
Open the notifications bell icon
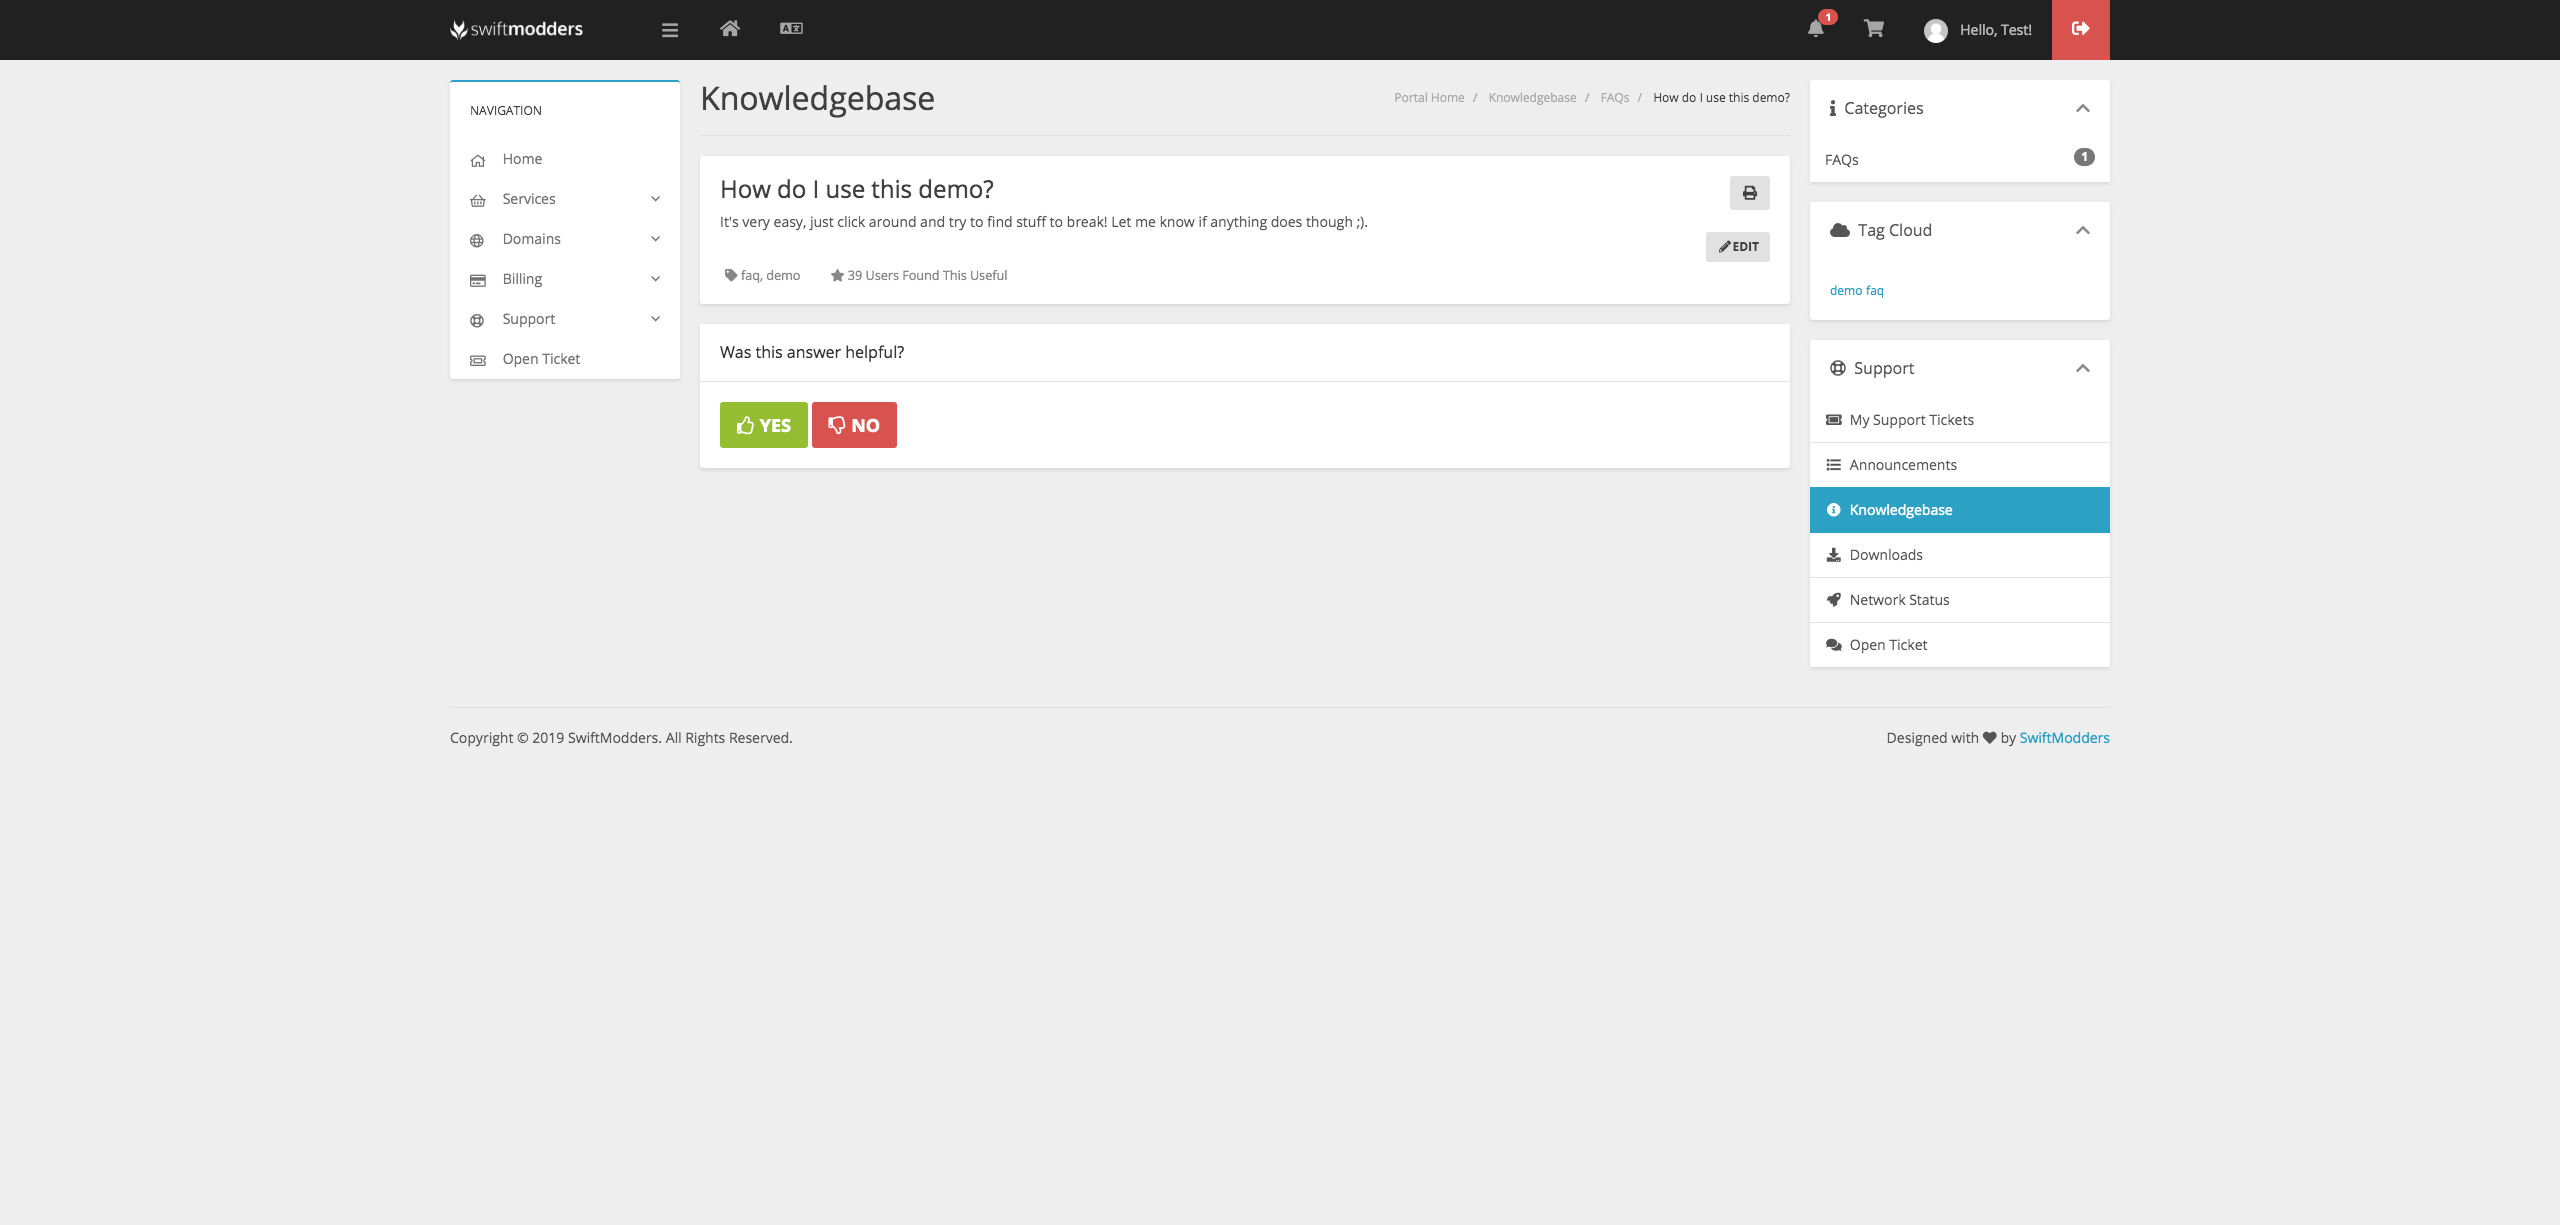coord(1816,29)
